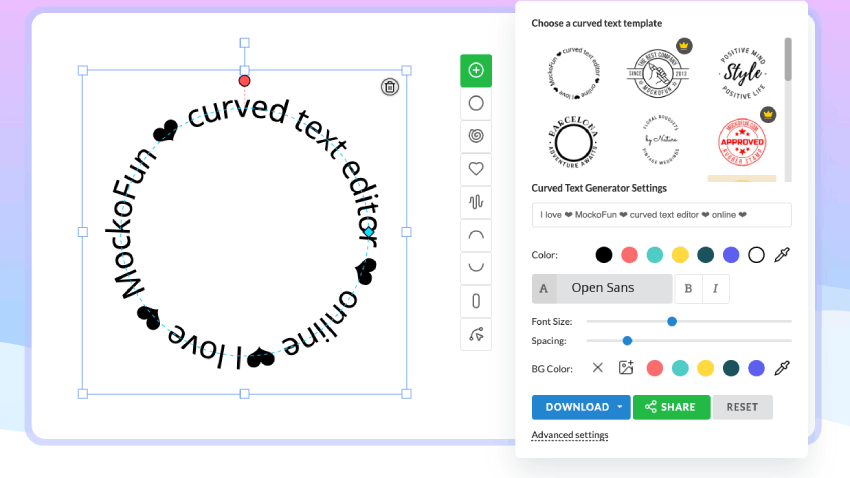Screen dimensions: 850x478
Task: Click the Spacing slider handle
Action: 627,341
